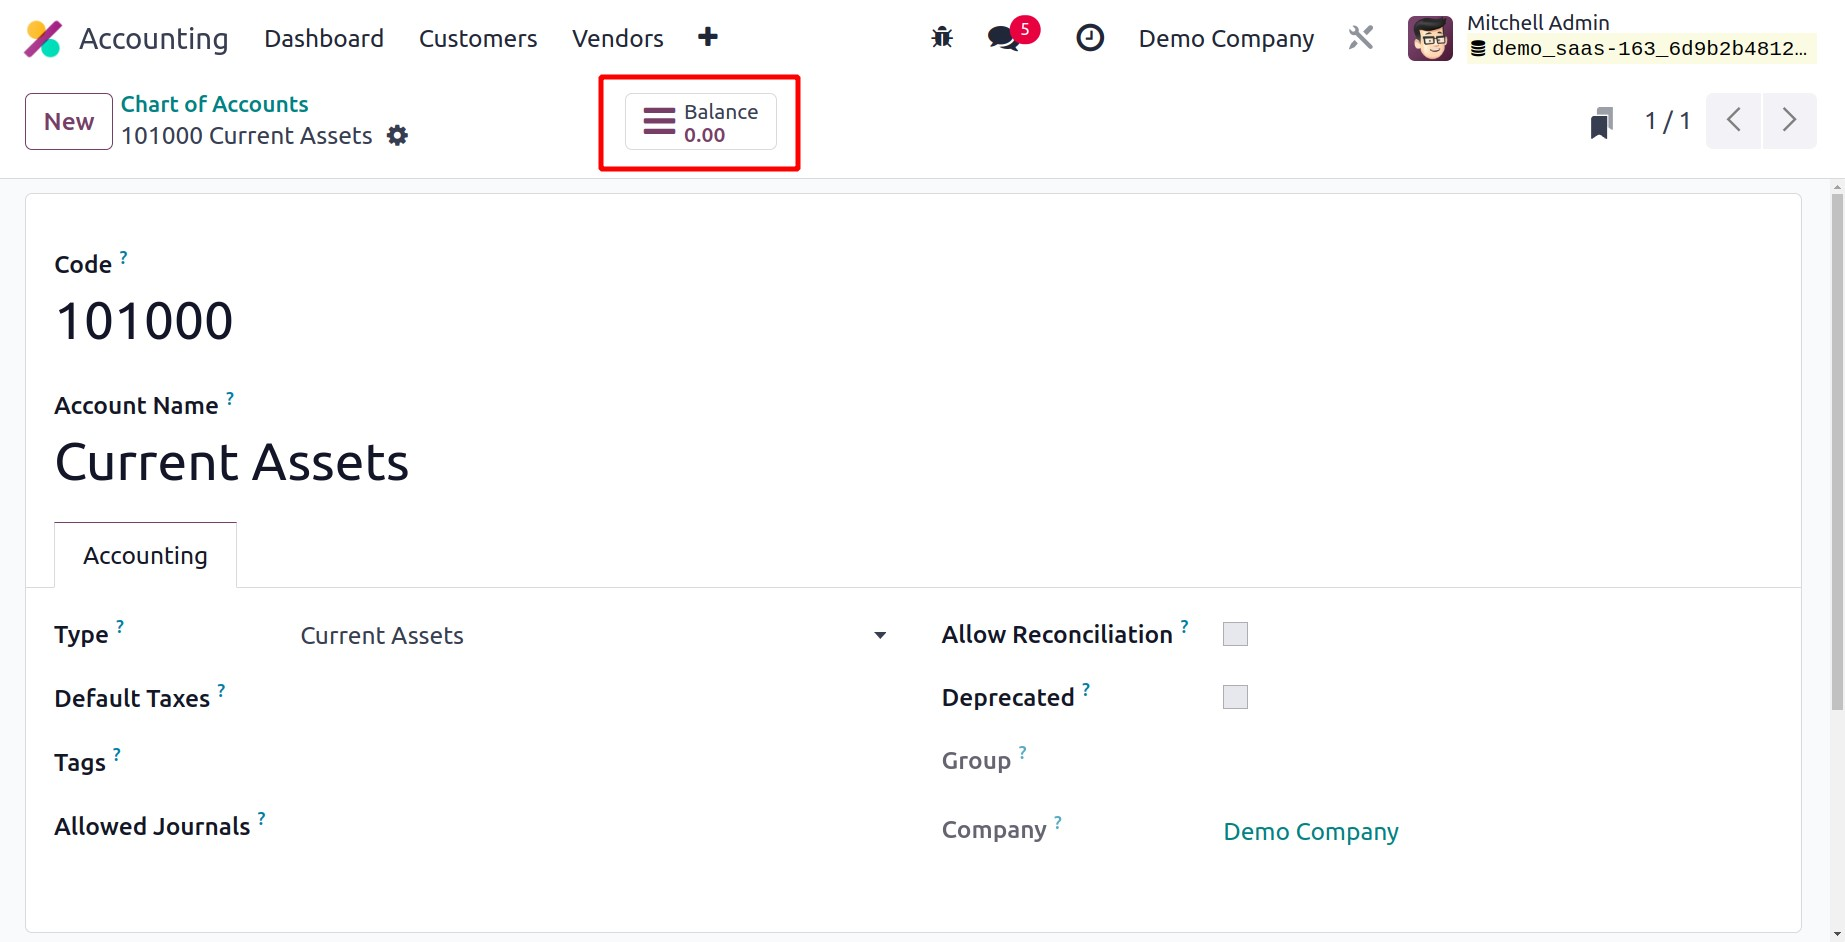Click the Account Name field
Viewport: 1845px width, 942px height.
232,463
